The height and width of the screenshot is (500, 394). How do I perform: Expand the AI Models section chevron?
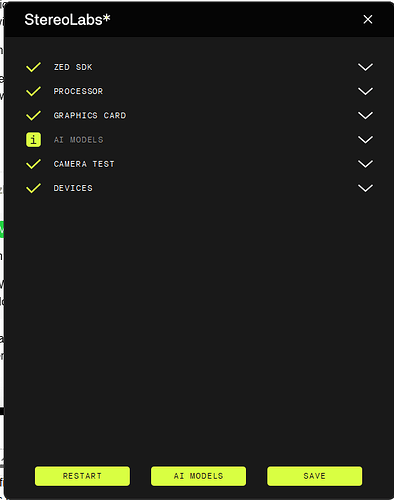tap(365, 140)
